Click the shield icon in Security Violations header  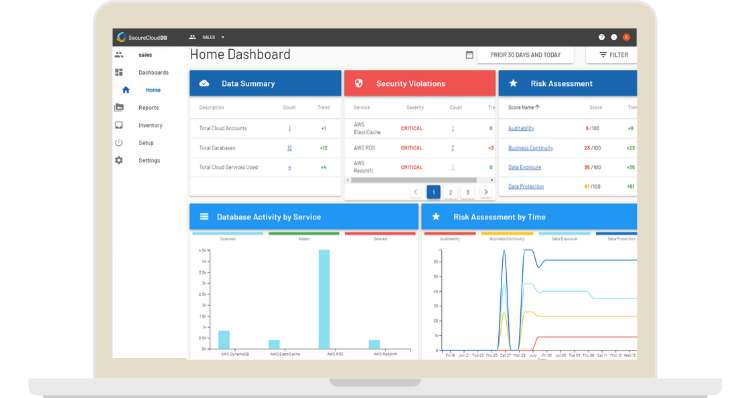(x=359, y=83)
